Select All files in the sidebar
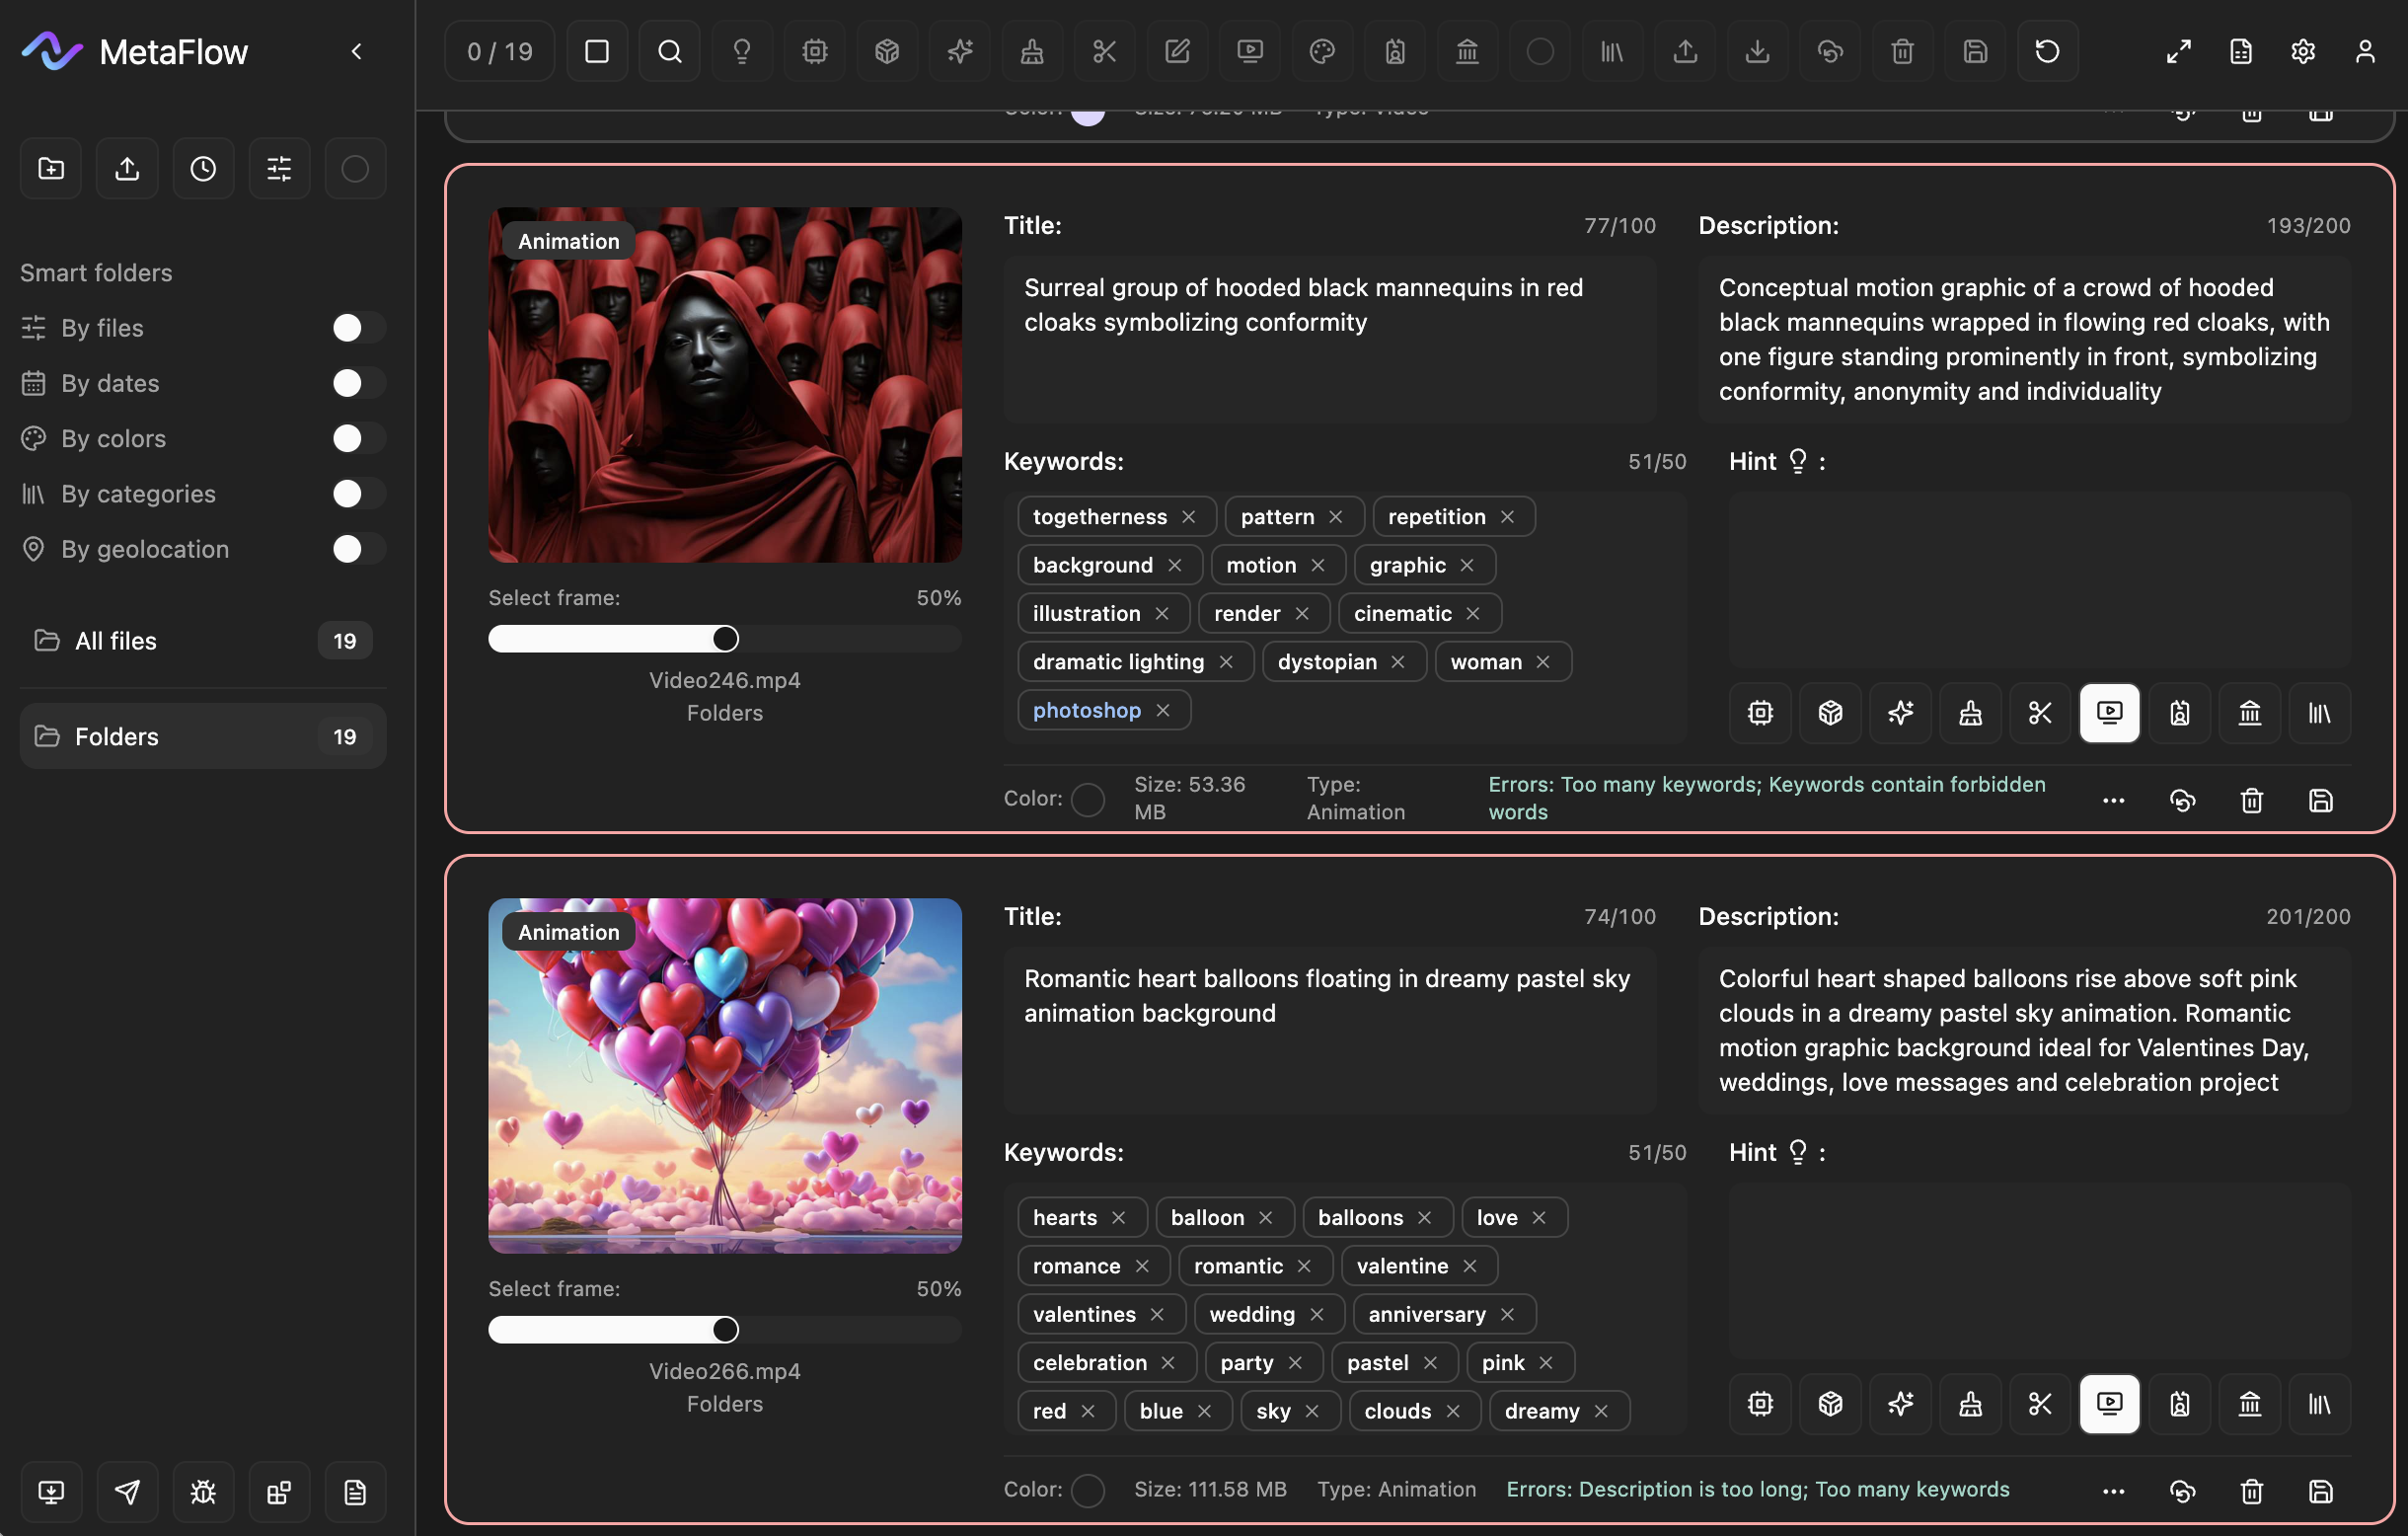 pyautogui.click(x=115, y=641)
